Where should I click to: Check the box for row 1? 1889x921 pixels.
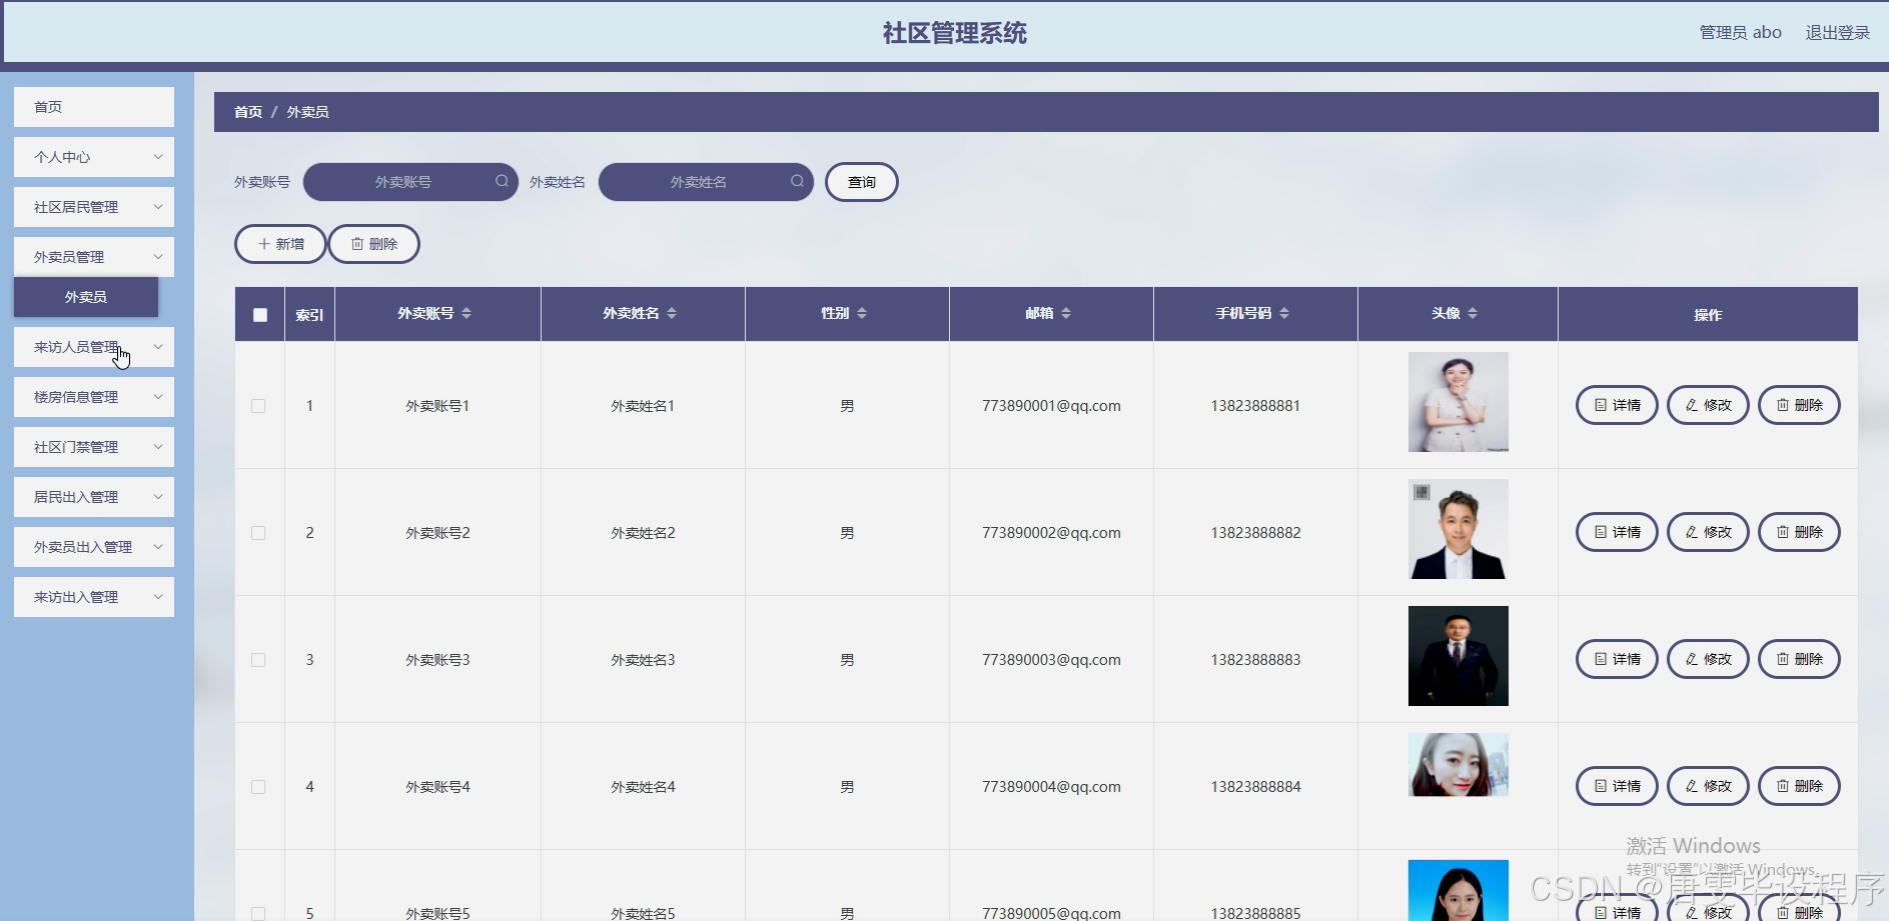[x=258, y=406]
